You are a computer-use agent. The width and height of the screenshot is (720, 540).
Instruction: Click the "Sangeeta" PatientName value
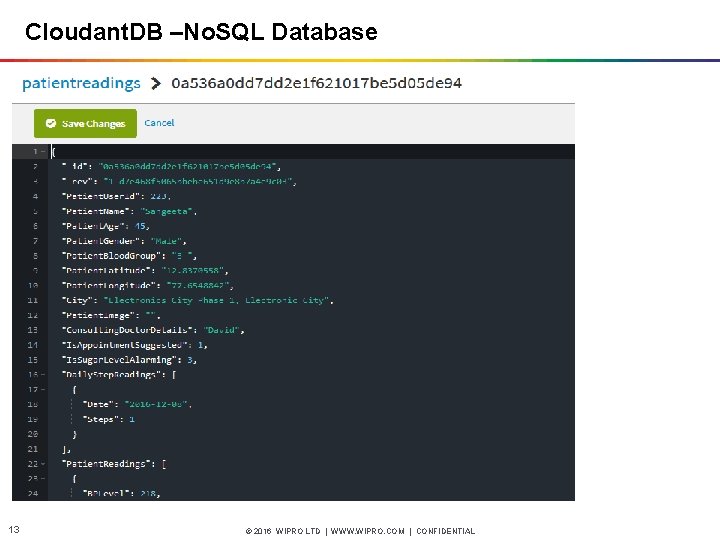tap(166, 211)
